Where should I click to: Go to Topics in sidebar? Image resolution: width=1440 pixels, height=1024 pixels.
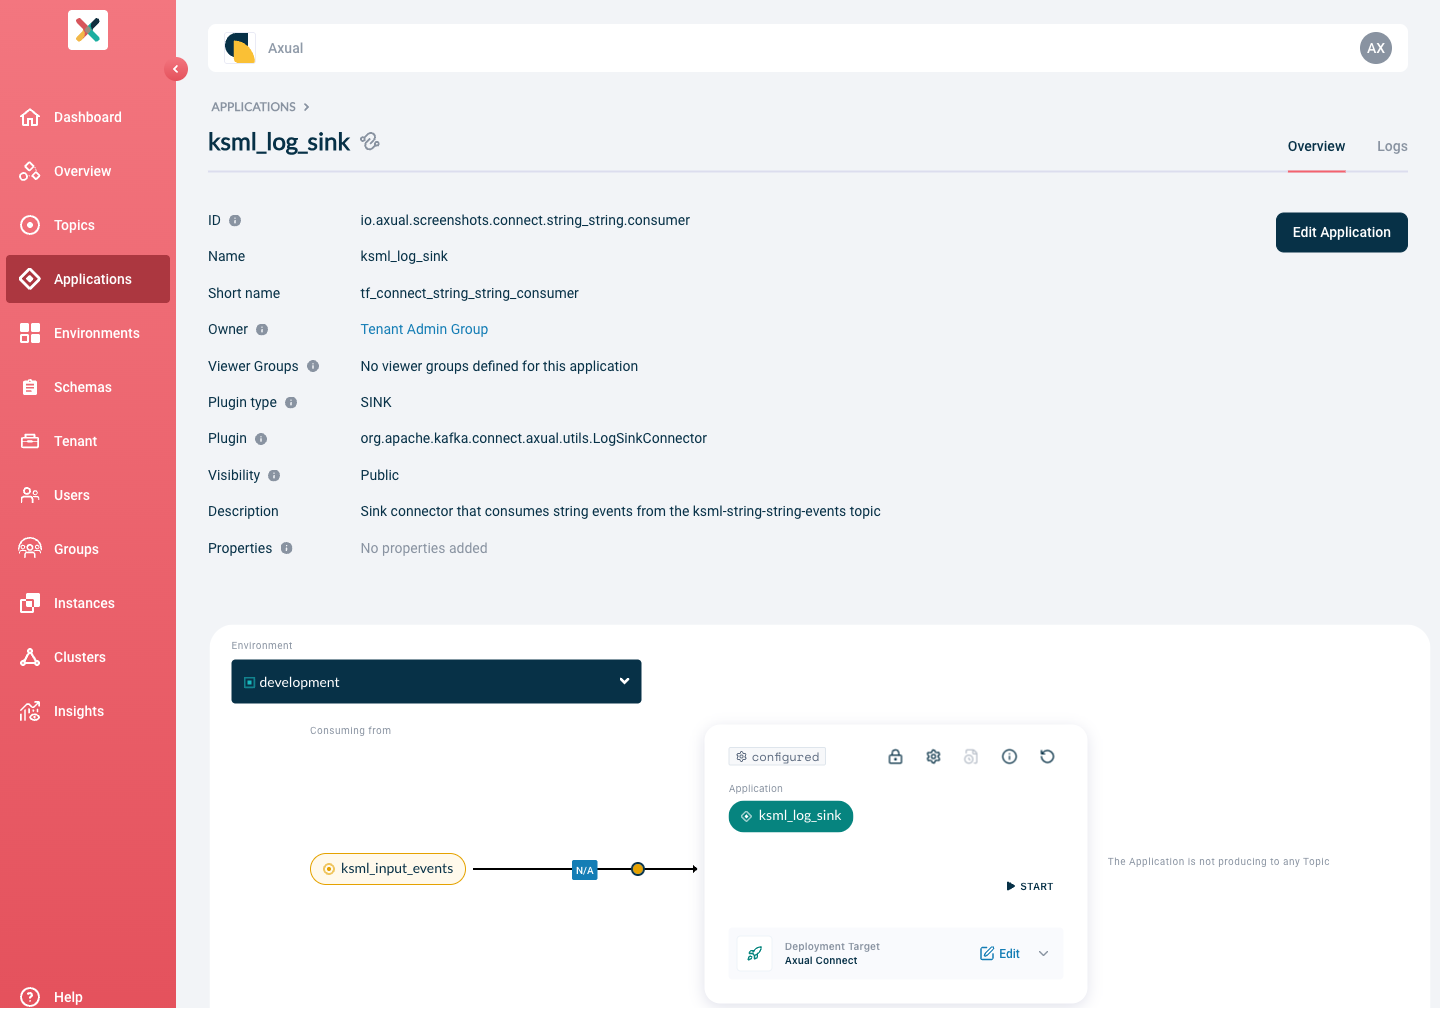click(x=88, y=225)
